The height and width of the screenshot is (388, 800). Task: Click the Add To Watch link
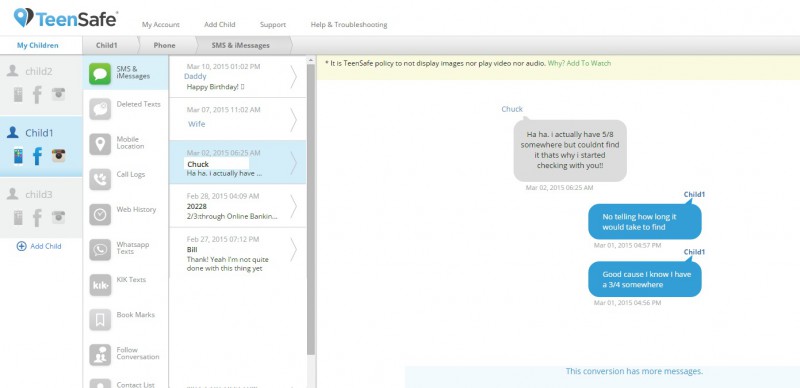[588, 63]
